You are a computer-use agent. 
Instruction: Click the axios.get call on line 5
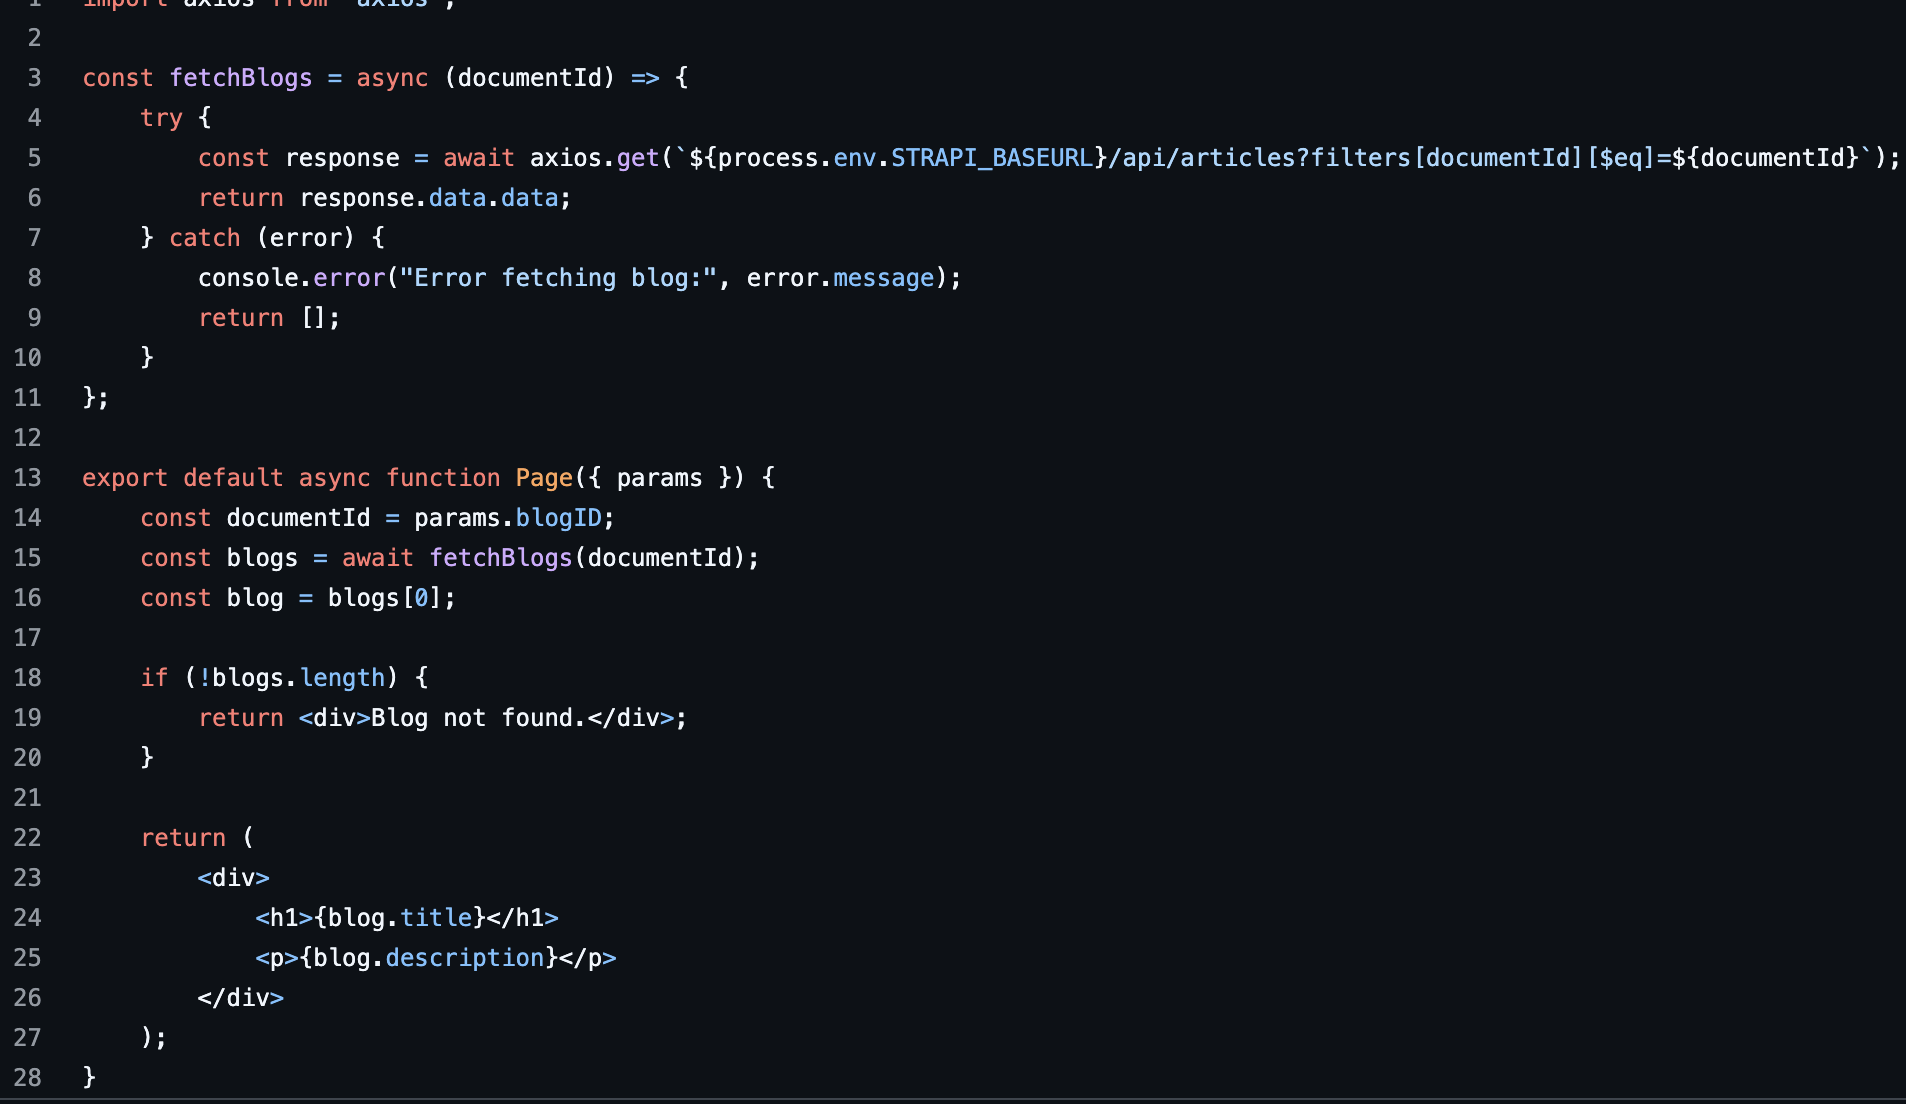point(594,158)
